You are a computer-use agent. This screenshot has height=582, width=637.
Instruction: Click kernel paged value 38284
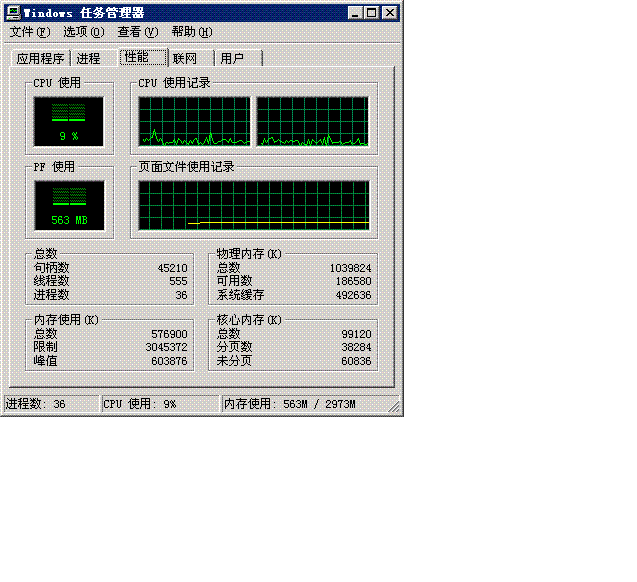pyautogui.click(x=356, y=347)
